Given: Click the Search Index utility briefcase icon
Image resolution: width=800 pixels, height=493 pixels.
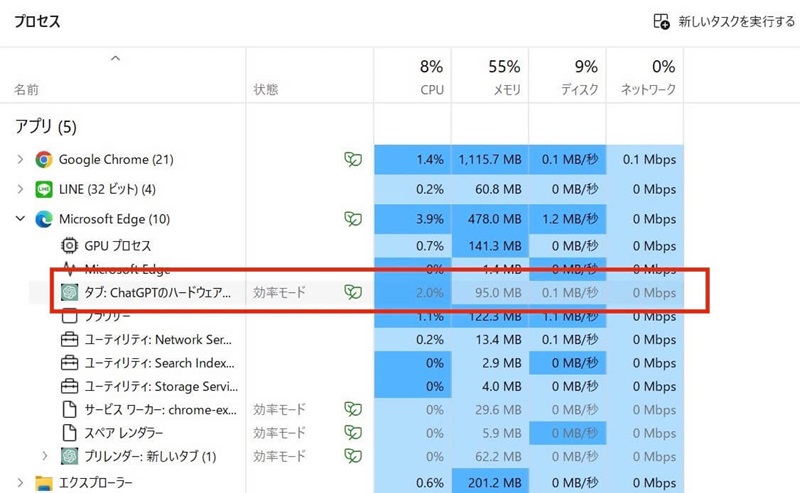Looking at the screenshot, I should click(69, 363).
